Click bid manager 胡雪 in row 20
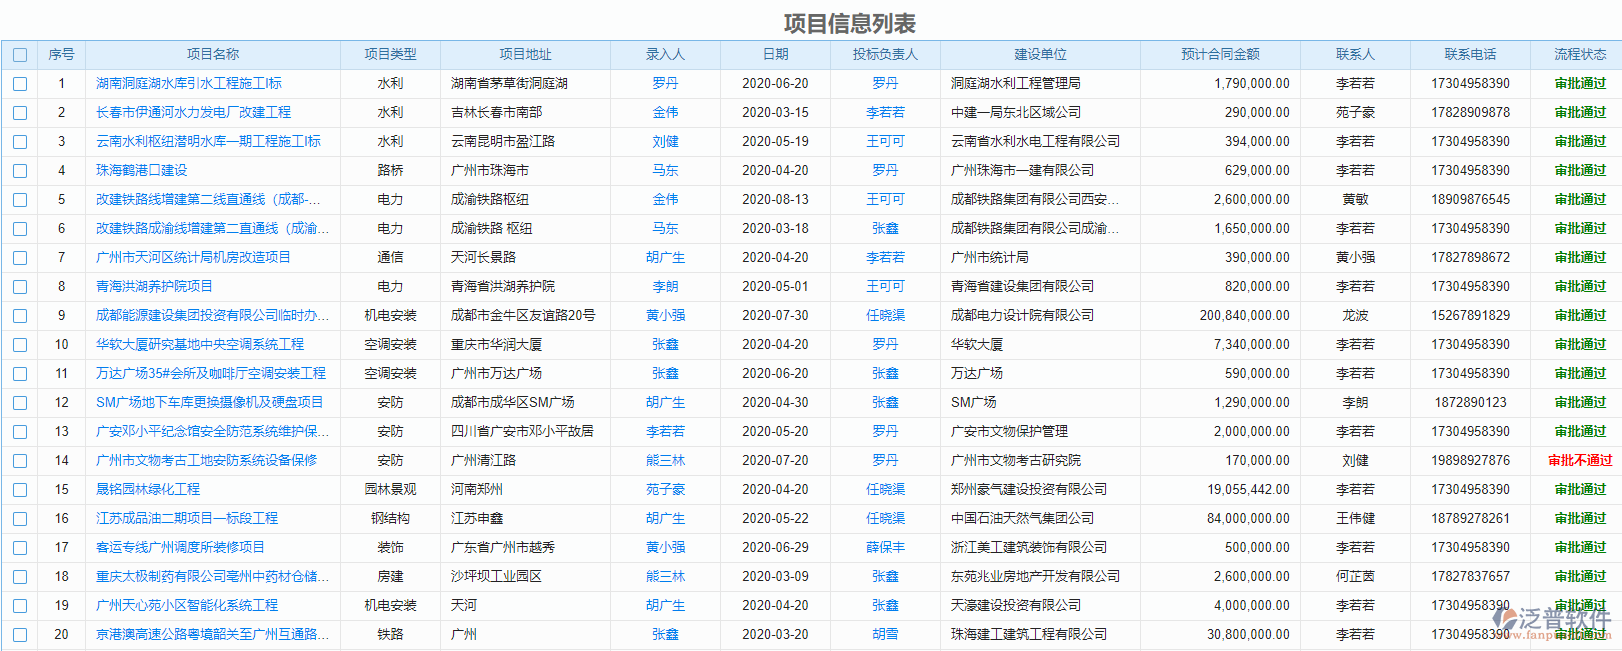Screen dimensions: 1622x651 (885, 635)
